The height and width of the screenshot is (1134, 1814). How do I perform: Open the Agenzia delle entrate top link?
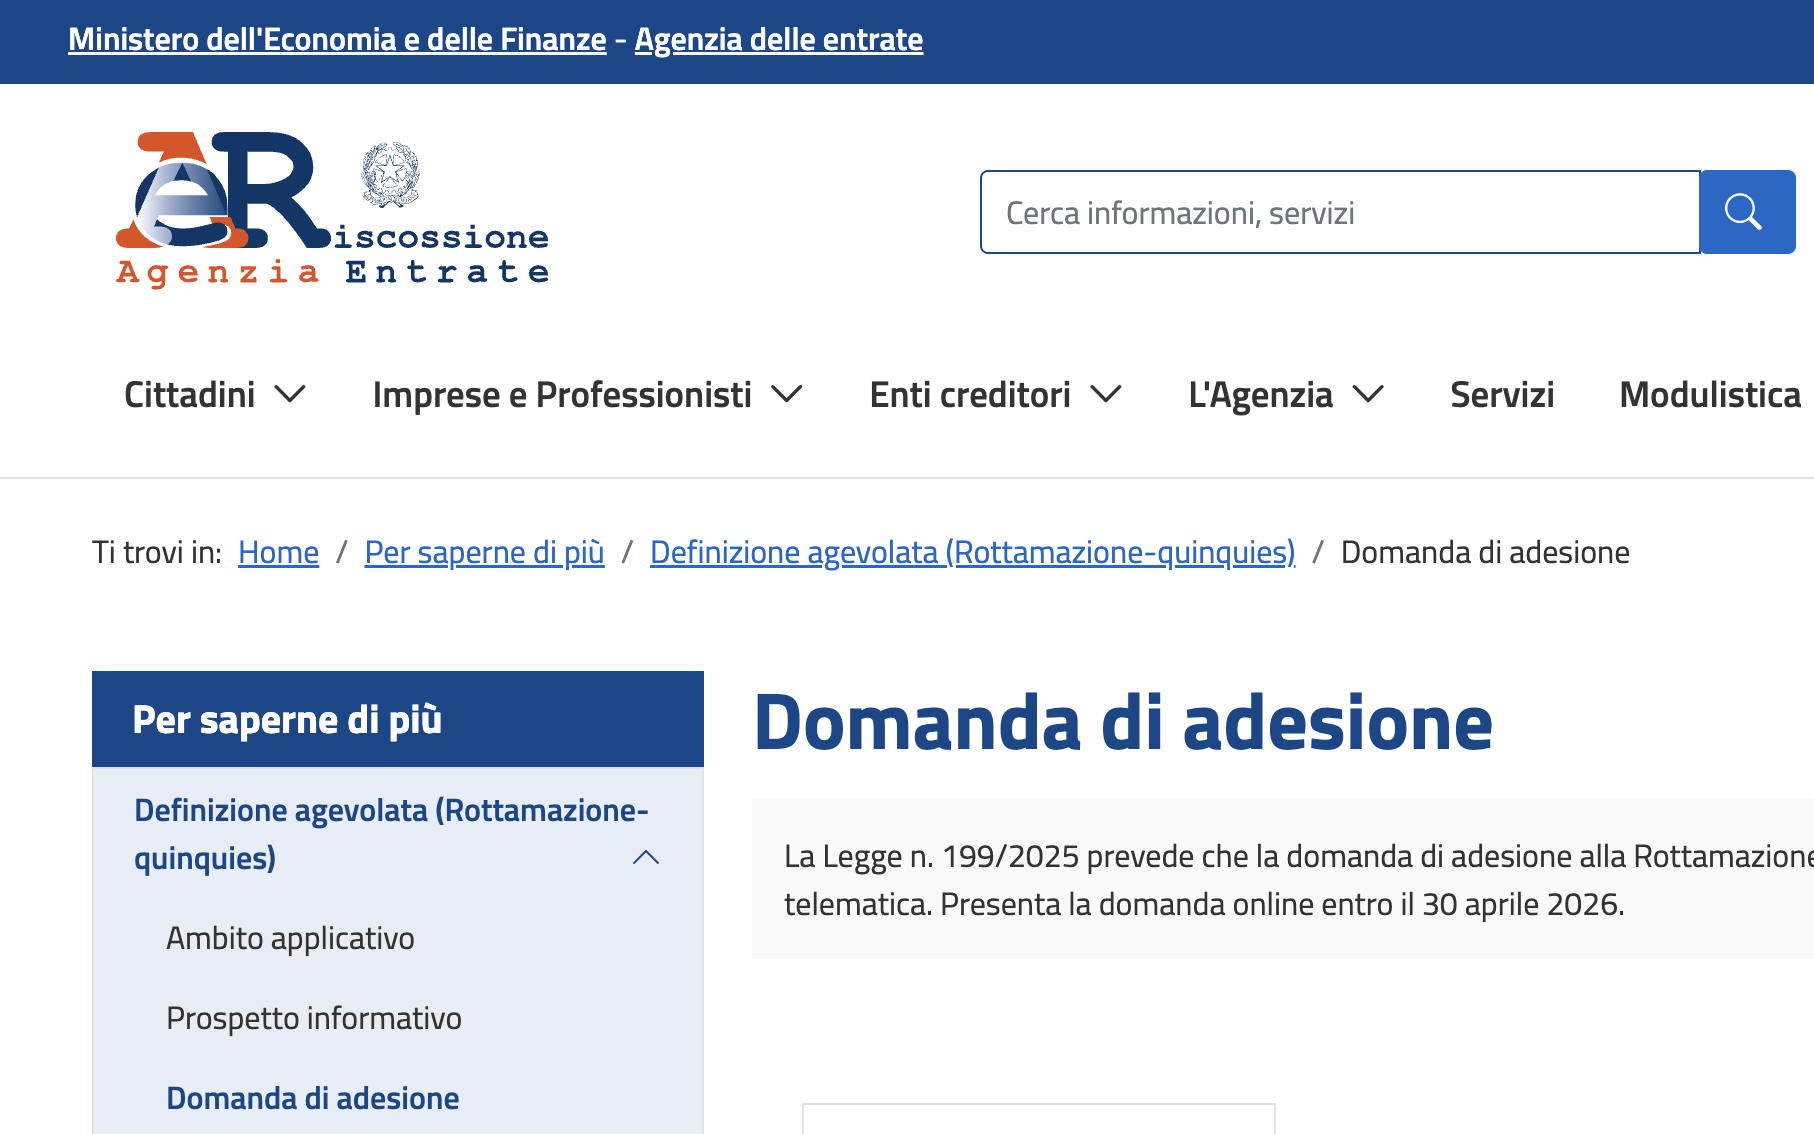[x=778, y=40]
